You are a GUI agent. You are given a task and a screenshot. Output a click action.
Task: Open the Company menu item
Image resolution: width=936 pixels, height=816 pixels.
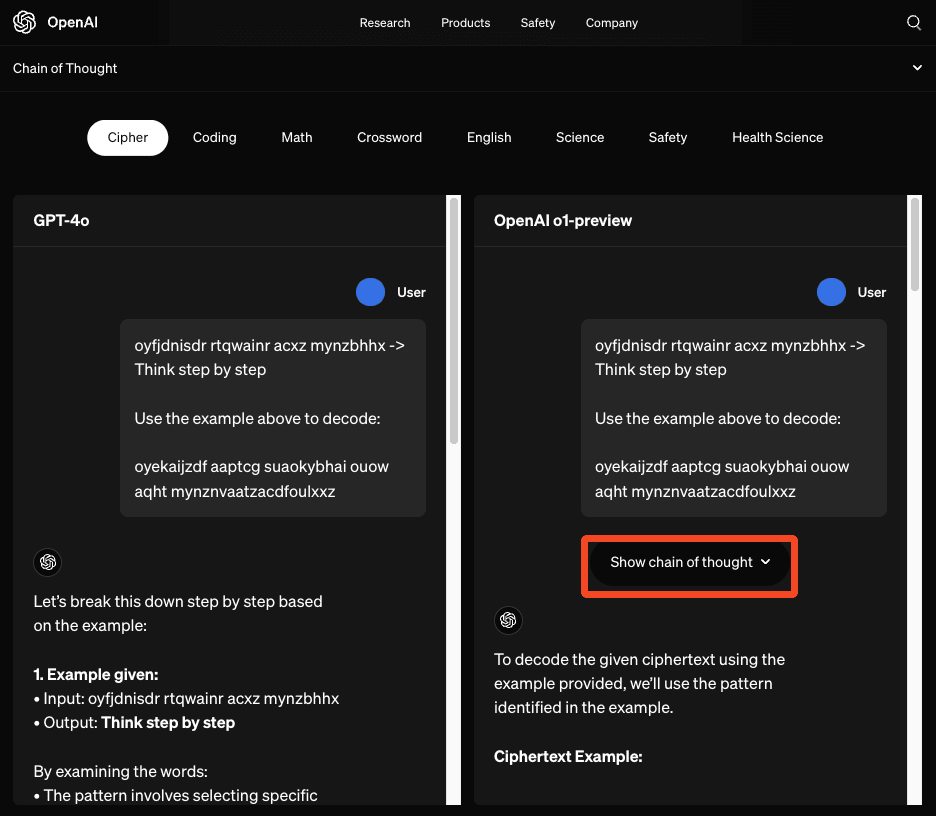pyautogui.click(x=612, y=23)
